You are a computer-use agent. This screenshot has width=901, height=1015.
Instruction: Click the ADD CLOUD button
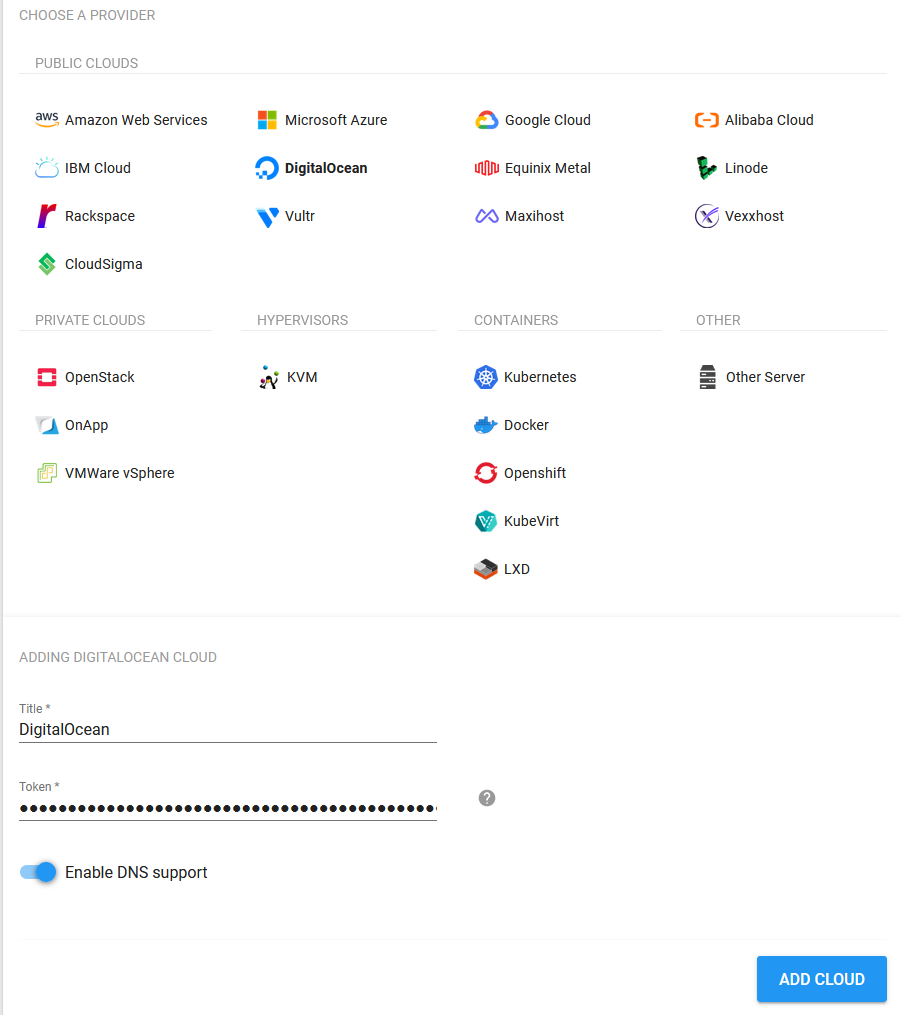click(x=821, y=979)
